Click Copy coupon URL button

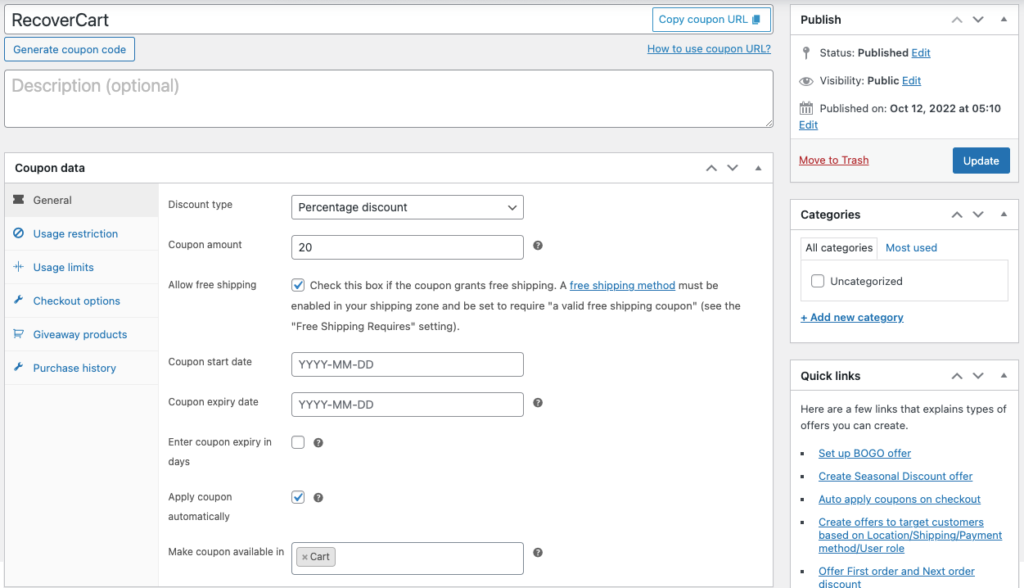[x=711, y=20]
